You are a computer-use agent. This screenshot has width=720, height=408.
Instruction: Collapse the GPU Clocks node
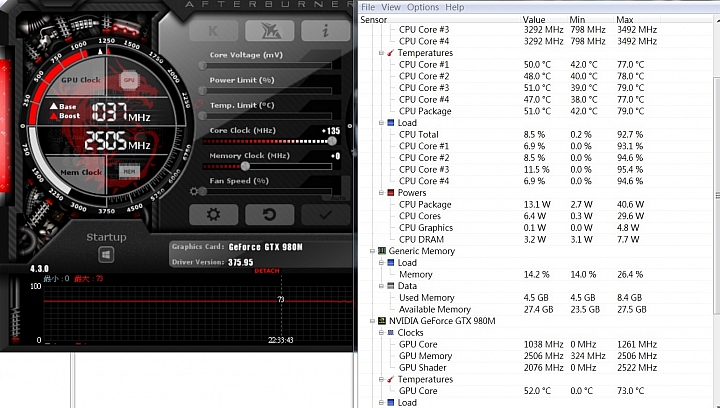point(381,333)
